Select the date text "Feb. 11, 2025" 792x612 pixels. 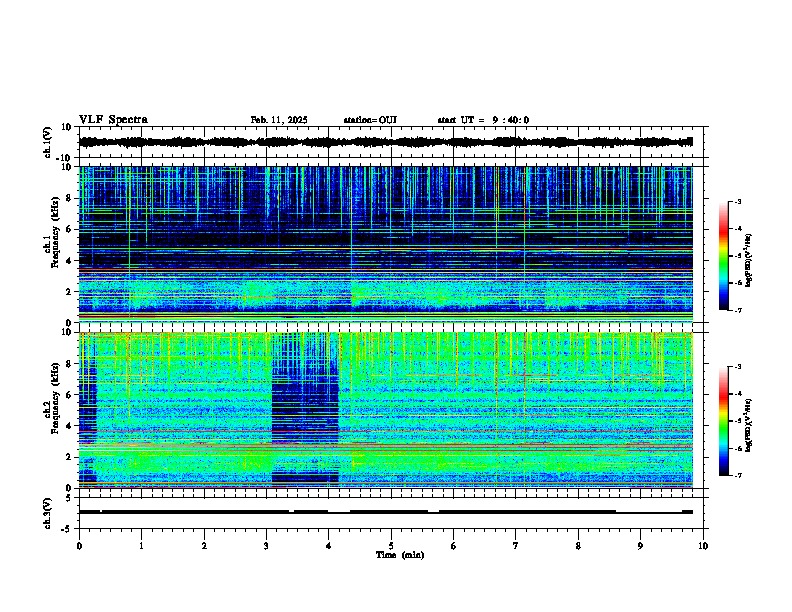[279, 120]
